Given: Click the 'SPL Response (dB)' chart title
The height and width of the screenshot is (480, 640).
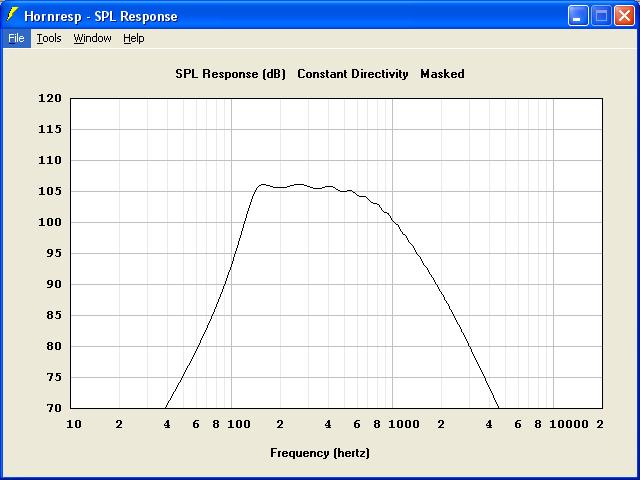Looking at the screenshot, I should tap(230, 74).
